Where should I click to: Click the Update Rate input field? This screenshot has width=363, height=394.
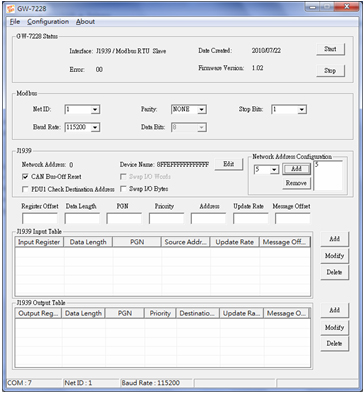pos(251,219)
